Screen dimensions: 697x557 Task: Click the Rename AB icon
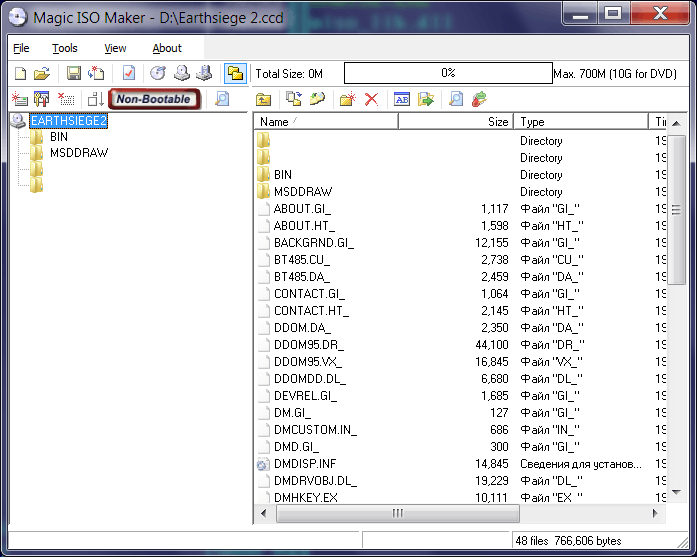[402, 99]
